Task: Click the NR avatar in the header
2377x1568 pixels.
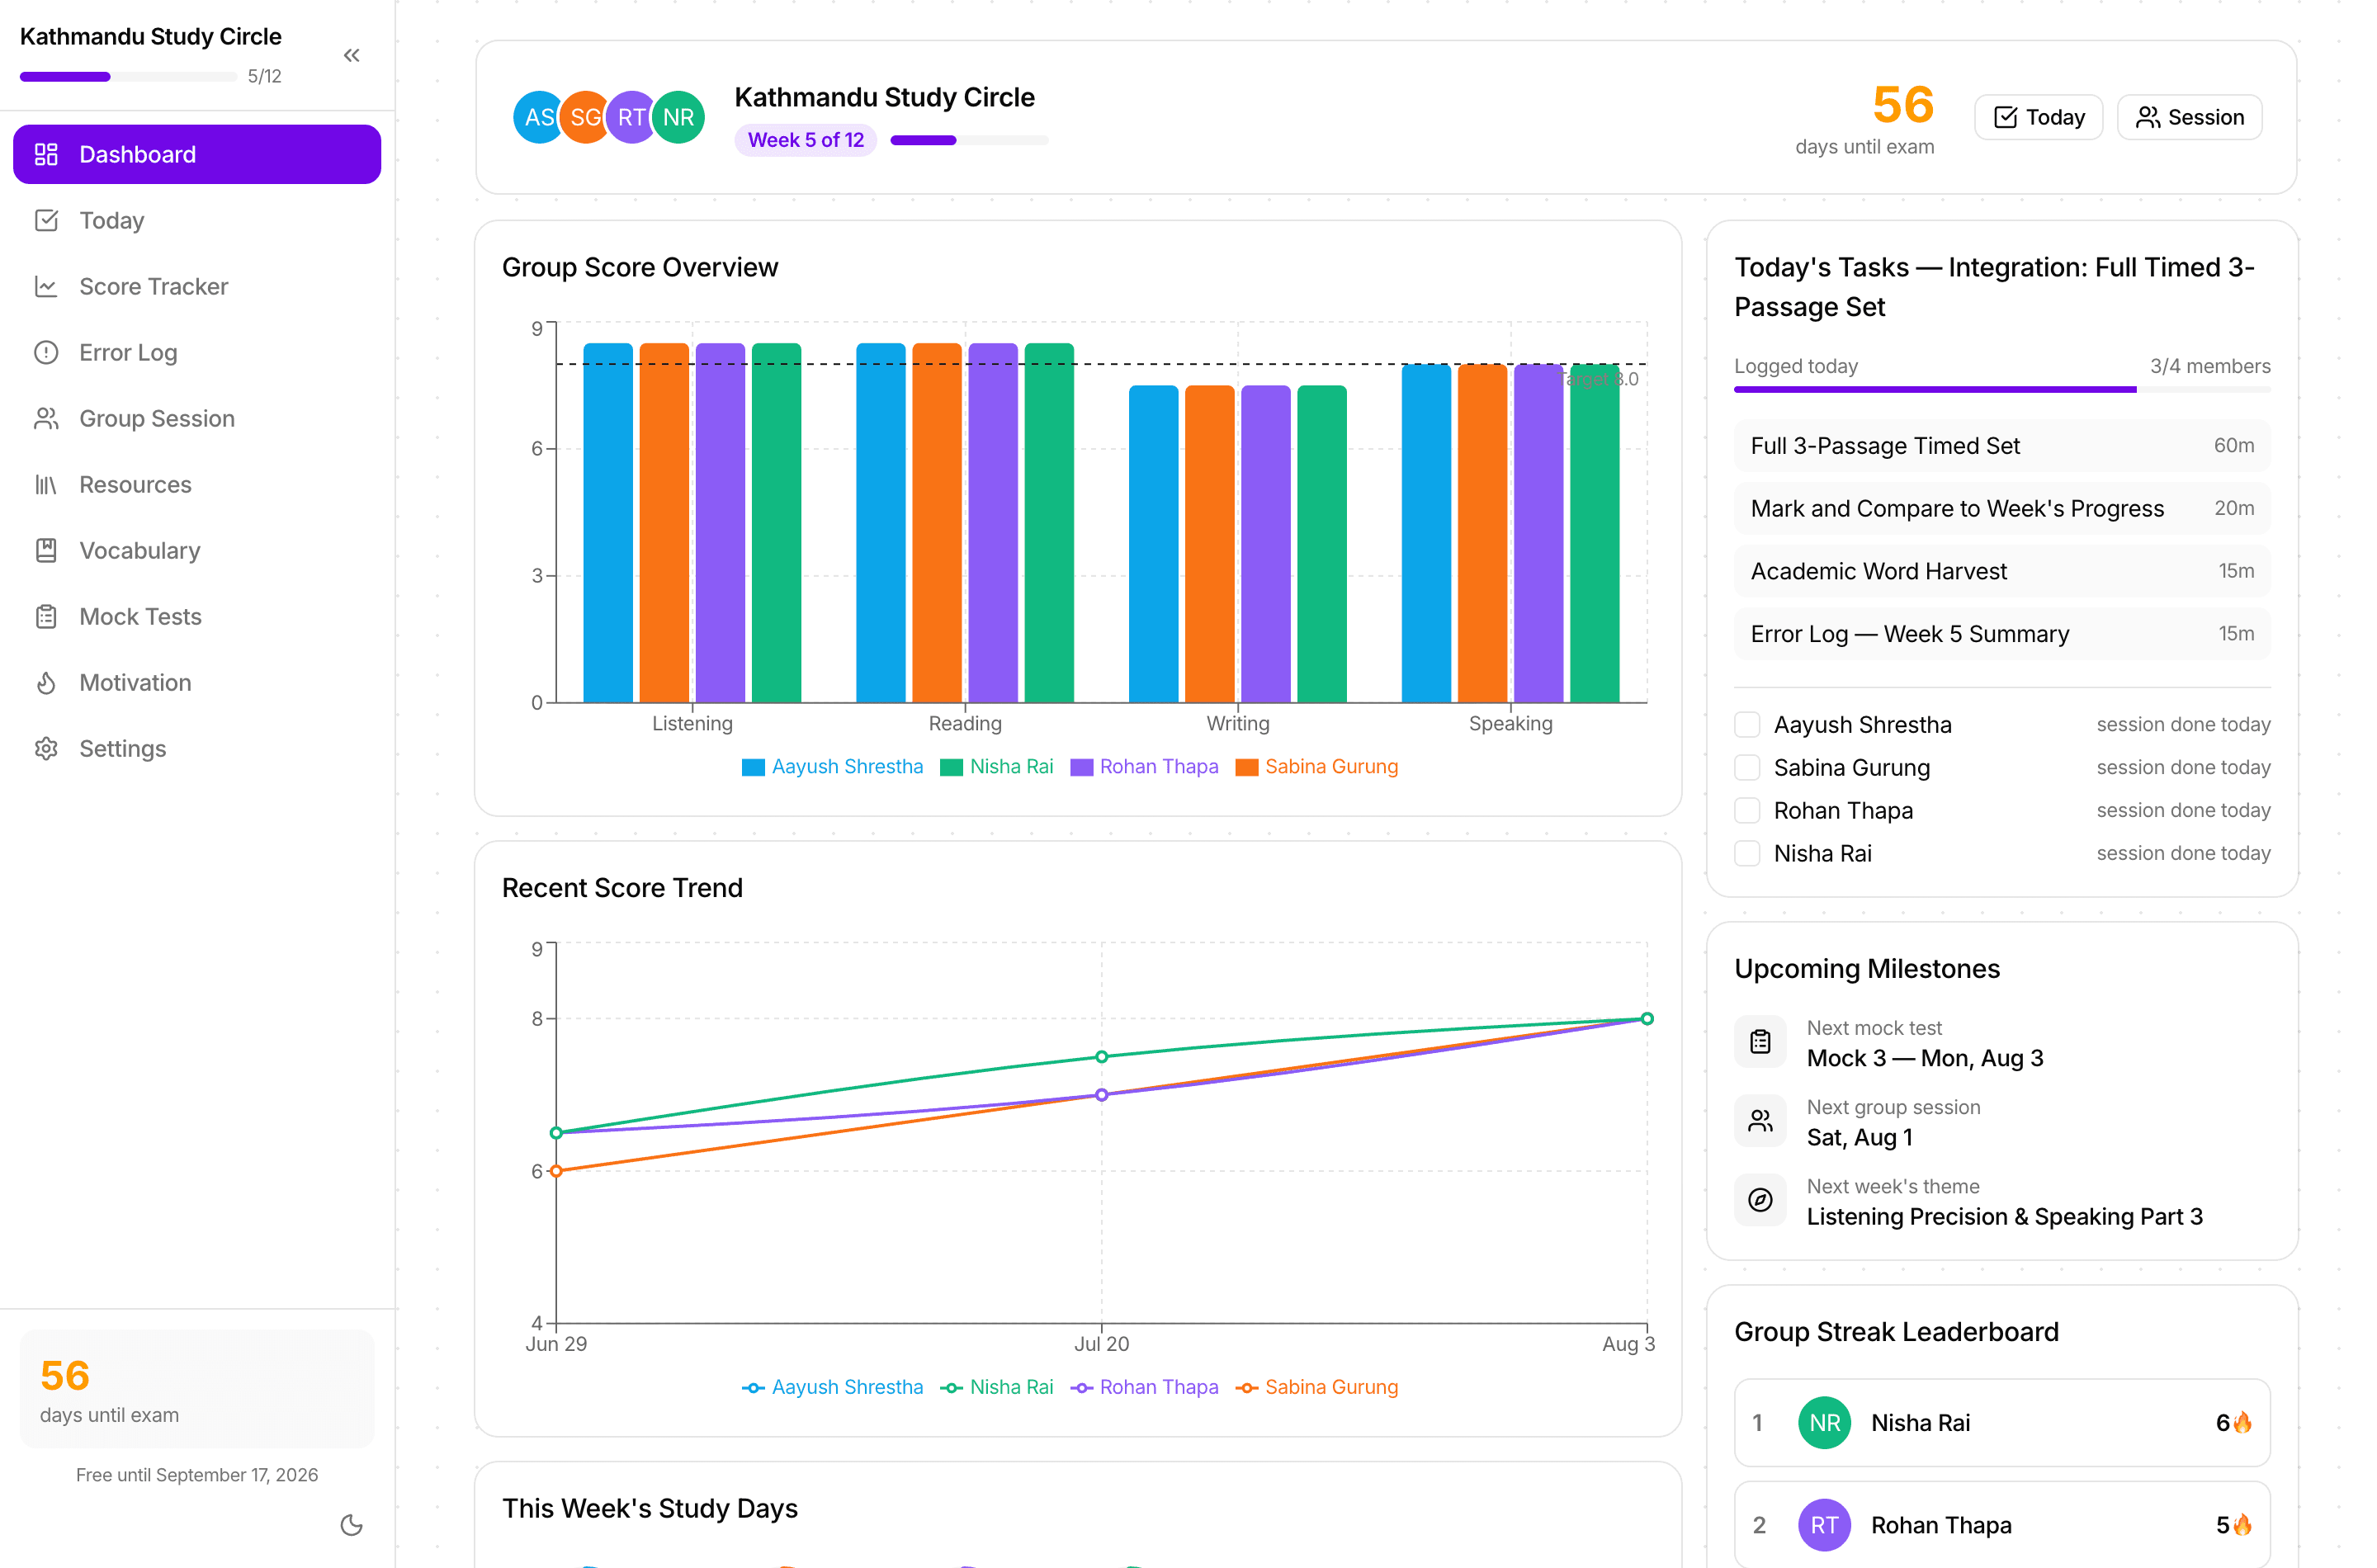Action: point(678,117)
